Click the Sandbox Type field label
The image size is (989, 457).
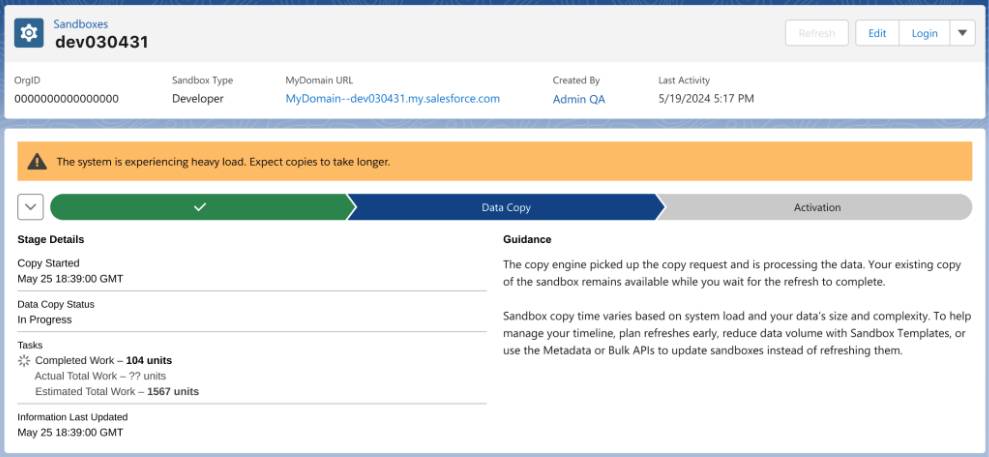(x=202, y=80)
